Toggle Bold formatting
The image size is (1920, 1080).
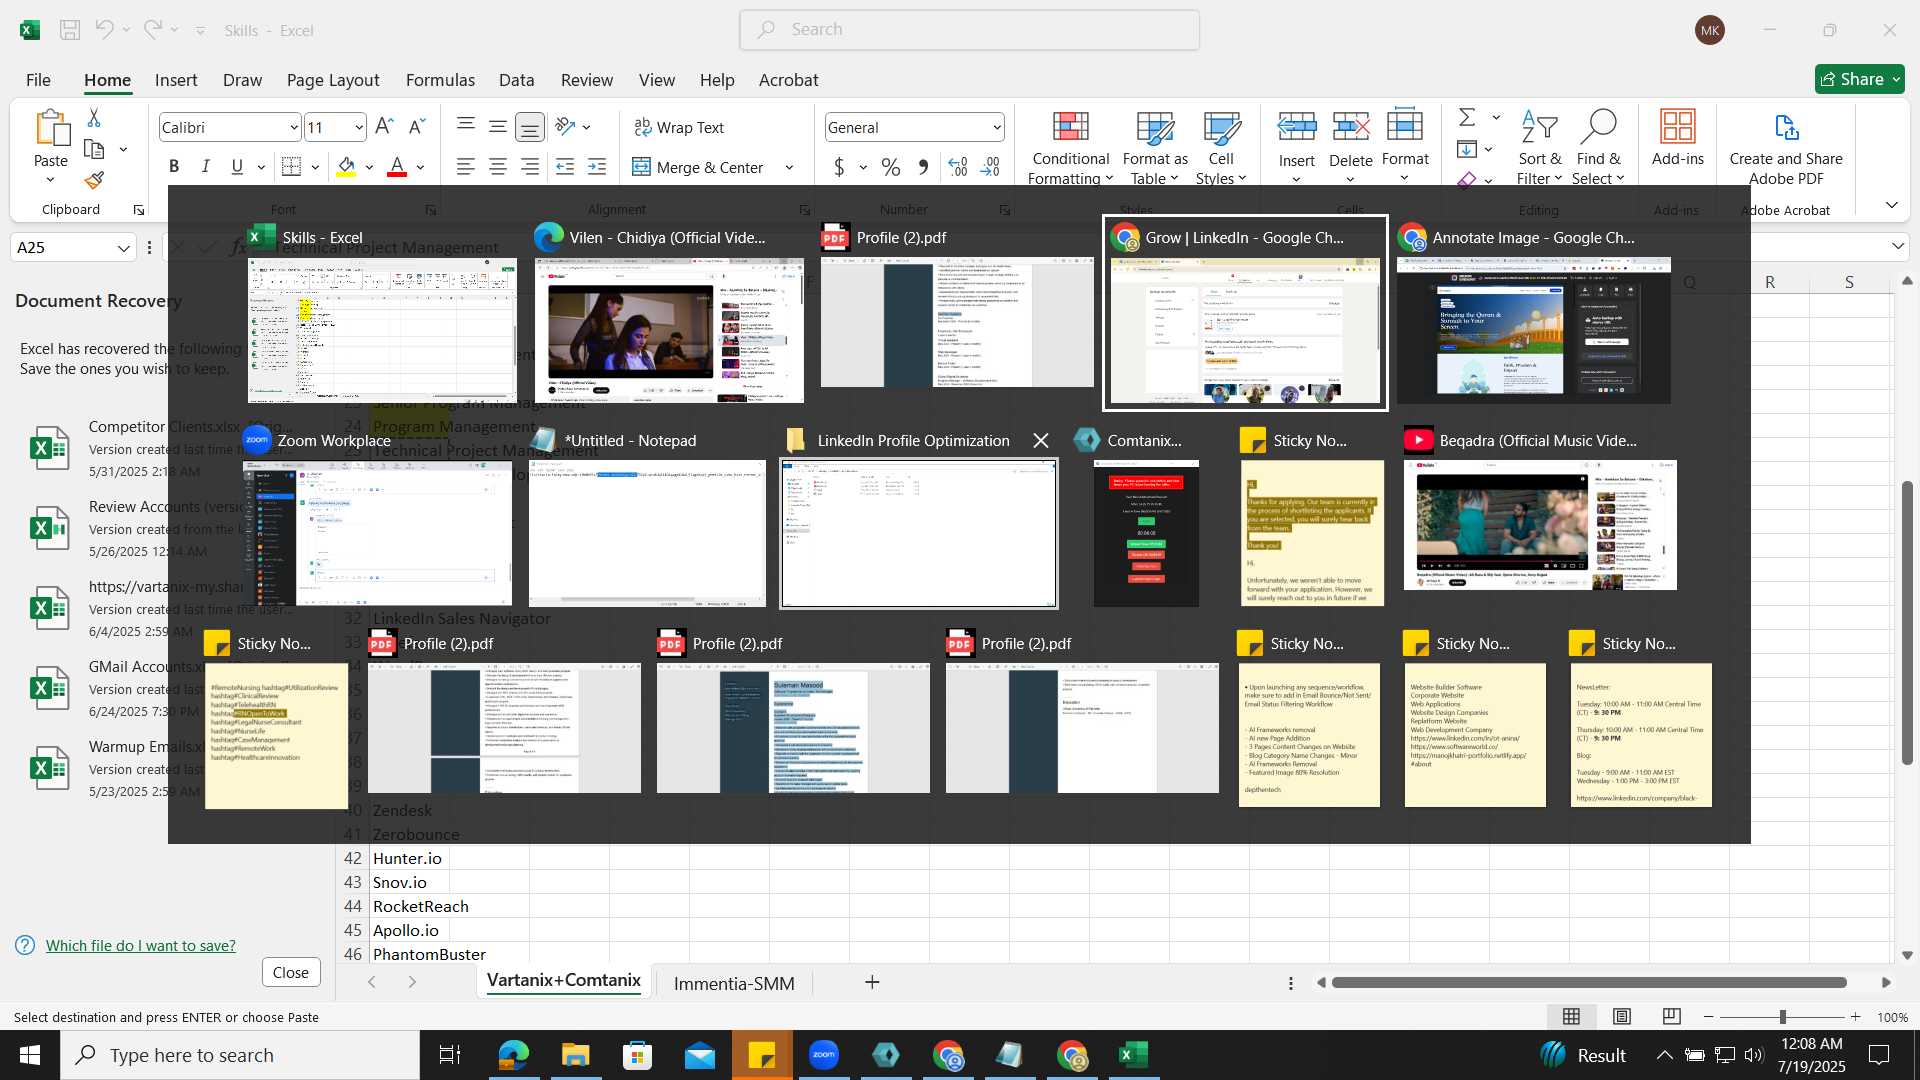[174, 167]
